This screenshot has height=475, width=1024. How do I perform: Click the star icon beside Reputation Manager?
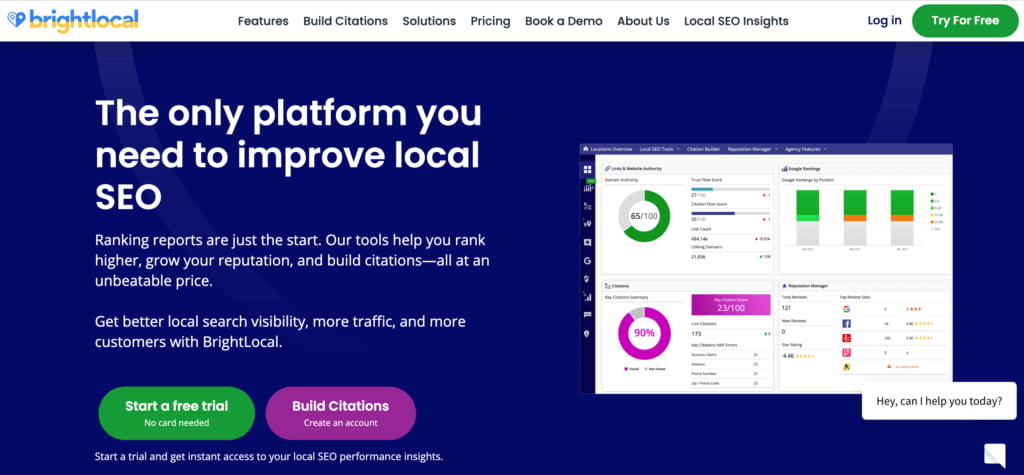(784, 286)
